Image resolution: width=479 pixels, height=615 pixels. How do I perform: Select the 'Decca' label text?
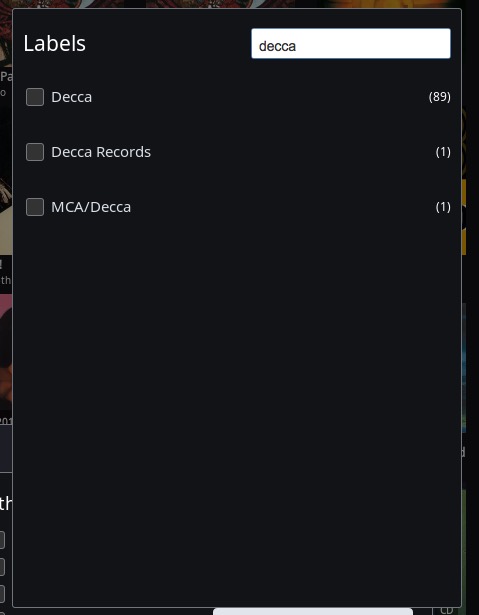click(x=71, y=97)
